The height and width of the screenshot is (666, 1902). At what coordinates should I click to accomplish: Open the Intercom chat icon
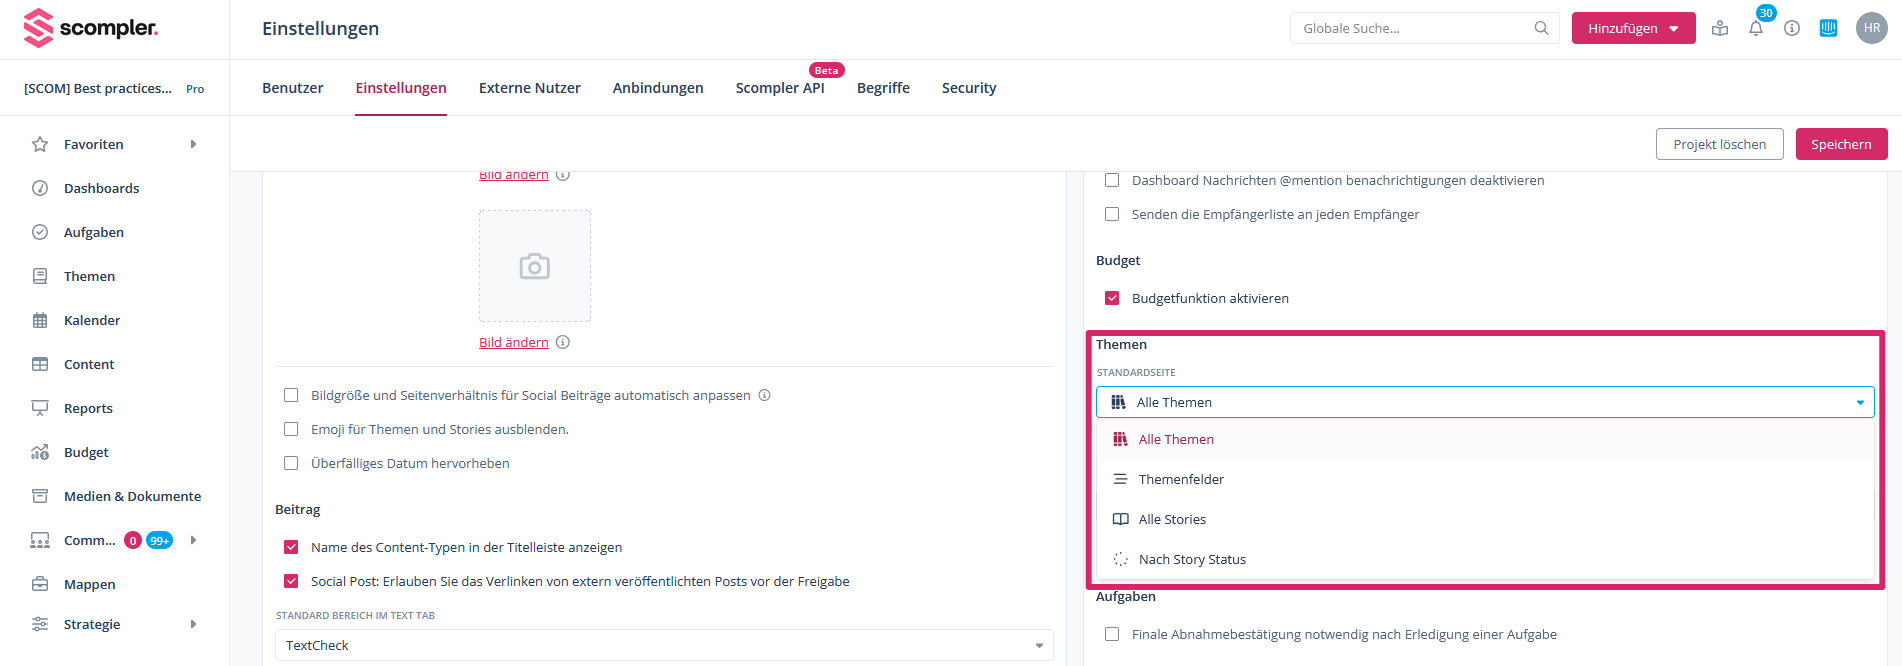tap(1828, 28)
